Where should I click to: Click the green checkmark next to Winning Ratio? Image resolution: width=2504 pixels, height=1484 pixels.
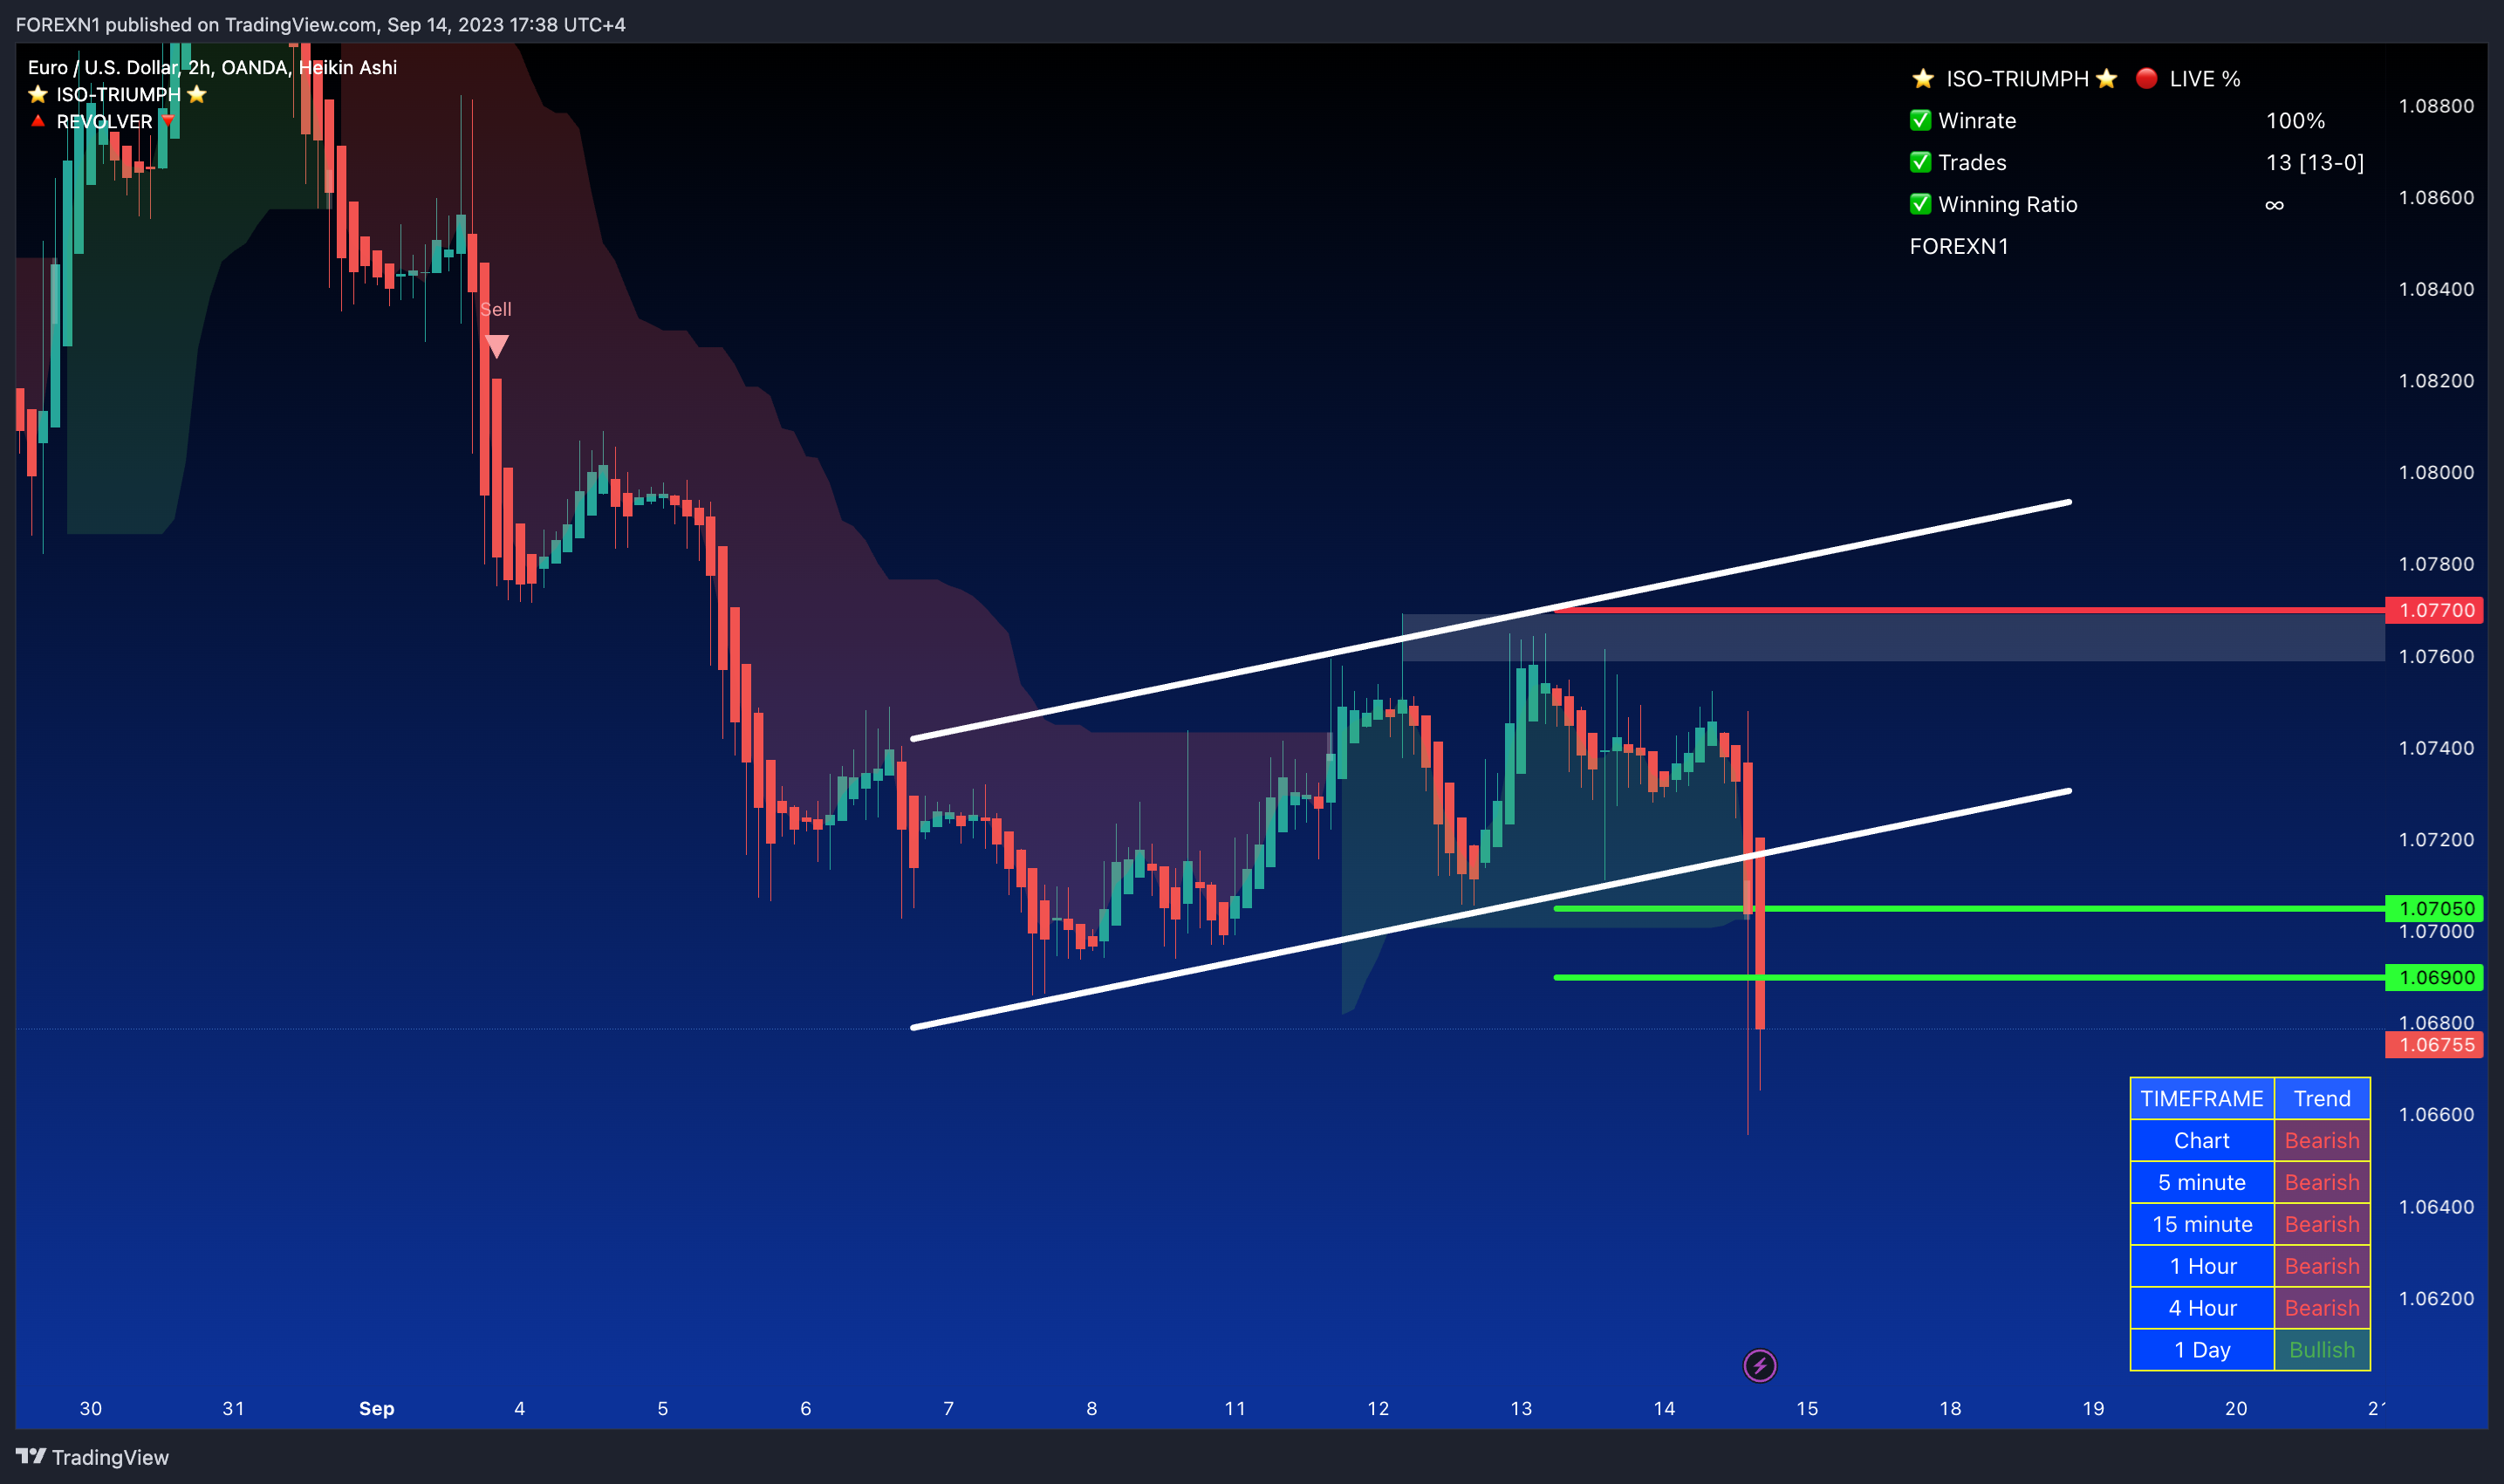click(x=1920, y=204)
